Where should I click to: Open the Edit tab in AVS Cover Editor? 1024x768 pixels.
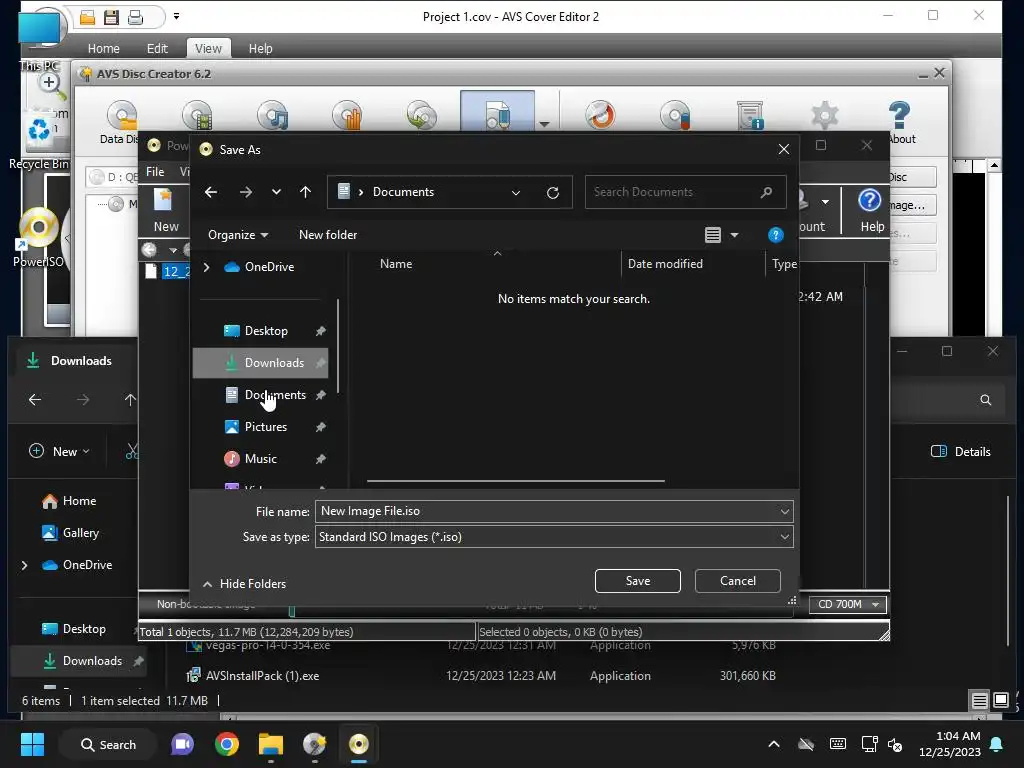click(x=157, y=48)
